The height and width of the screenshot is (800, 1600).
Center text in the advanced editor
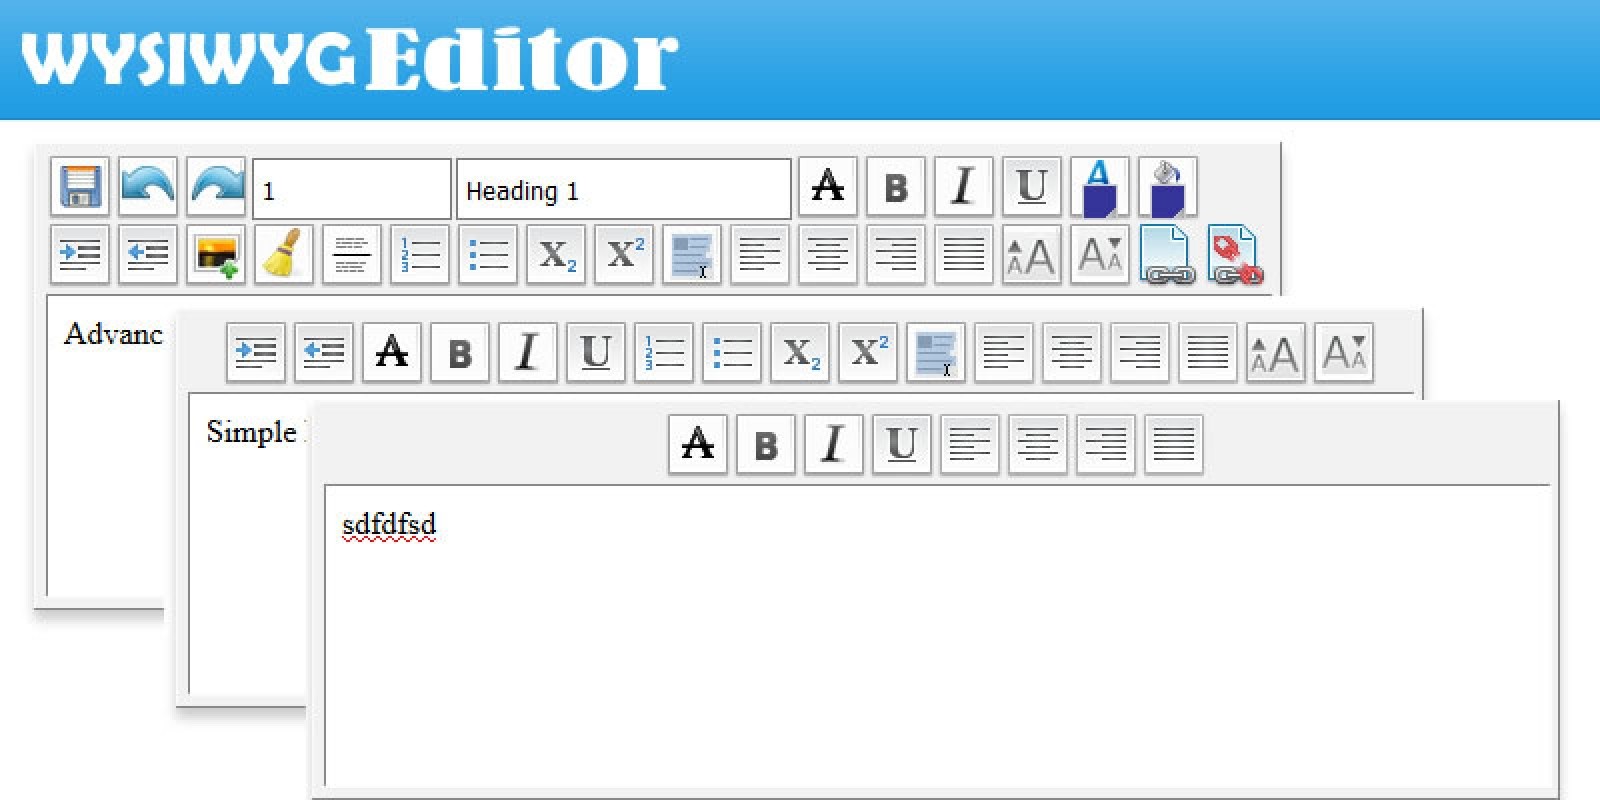tap(828, 255)
